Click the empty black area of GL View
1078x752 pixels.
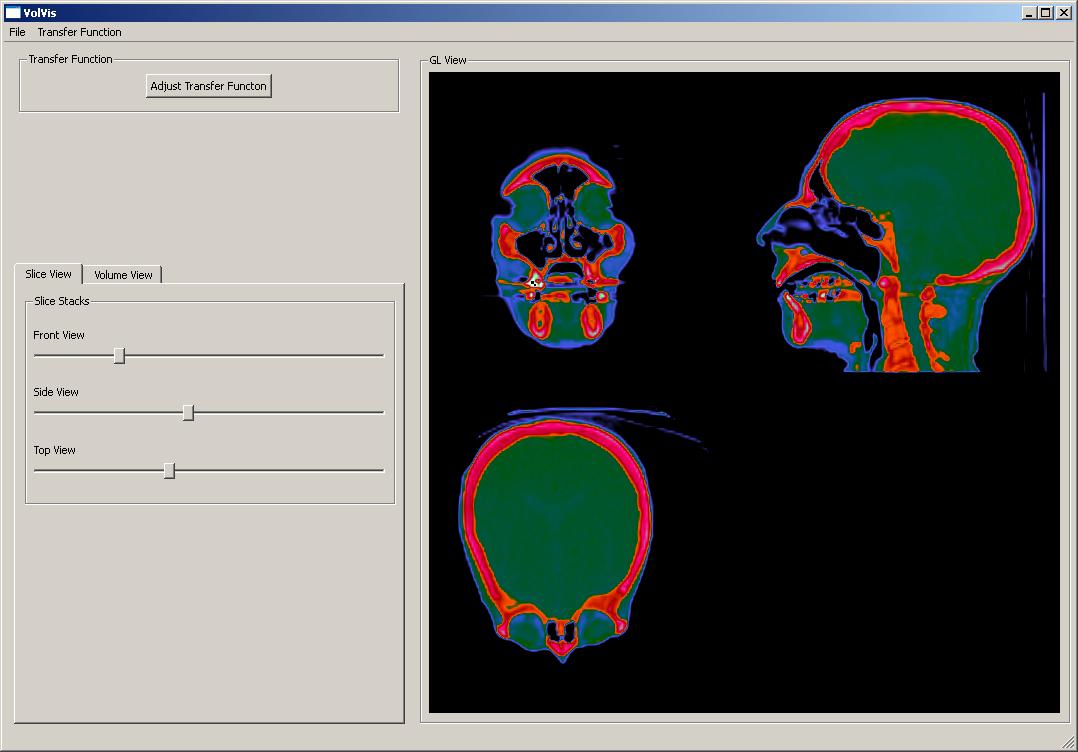[x=880, y=560]
